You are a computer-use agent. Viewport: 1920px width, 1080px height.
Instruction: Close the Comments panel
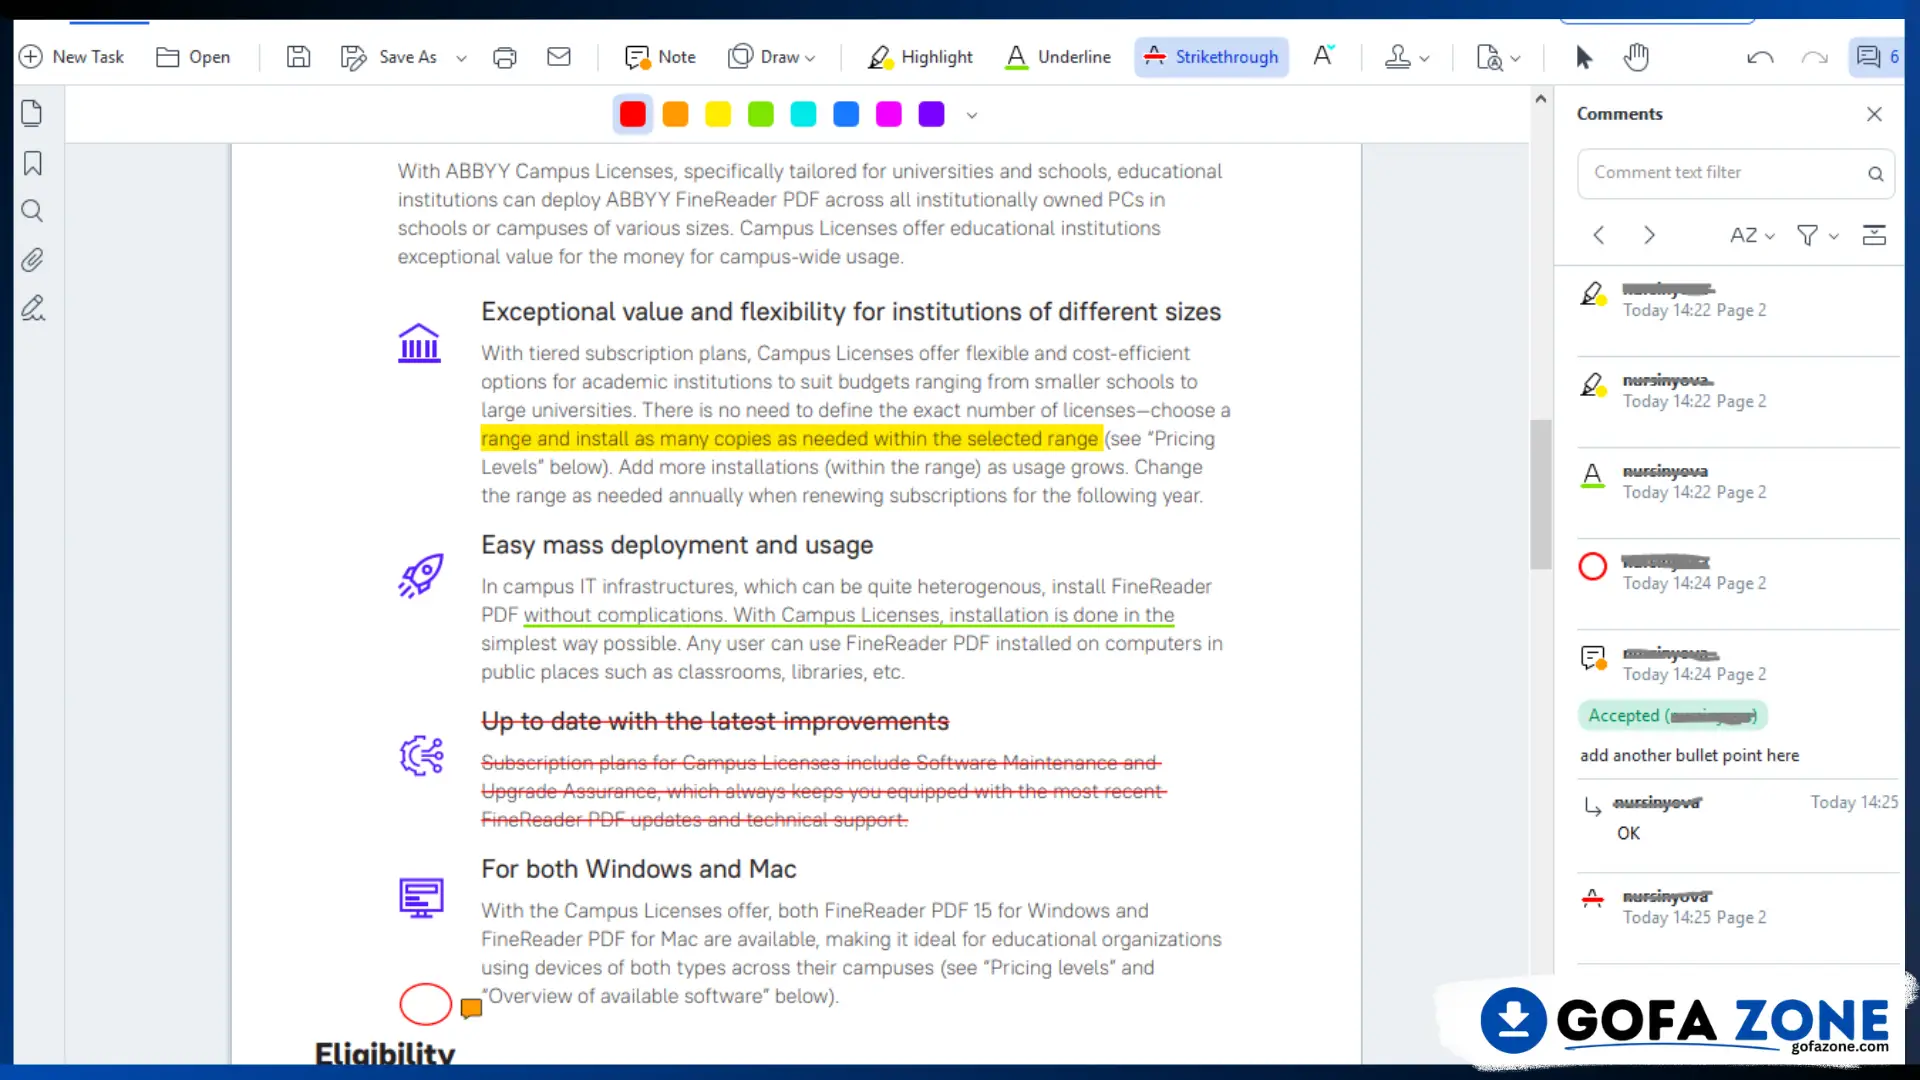pos(1874,114)
